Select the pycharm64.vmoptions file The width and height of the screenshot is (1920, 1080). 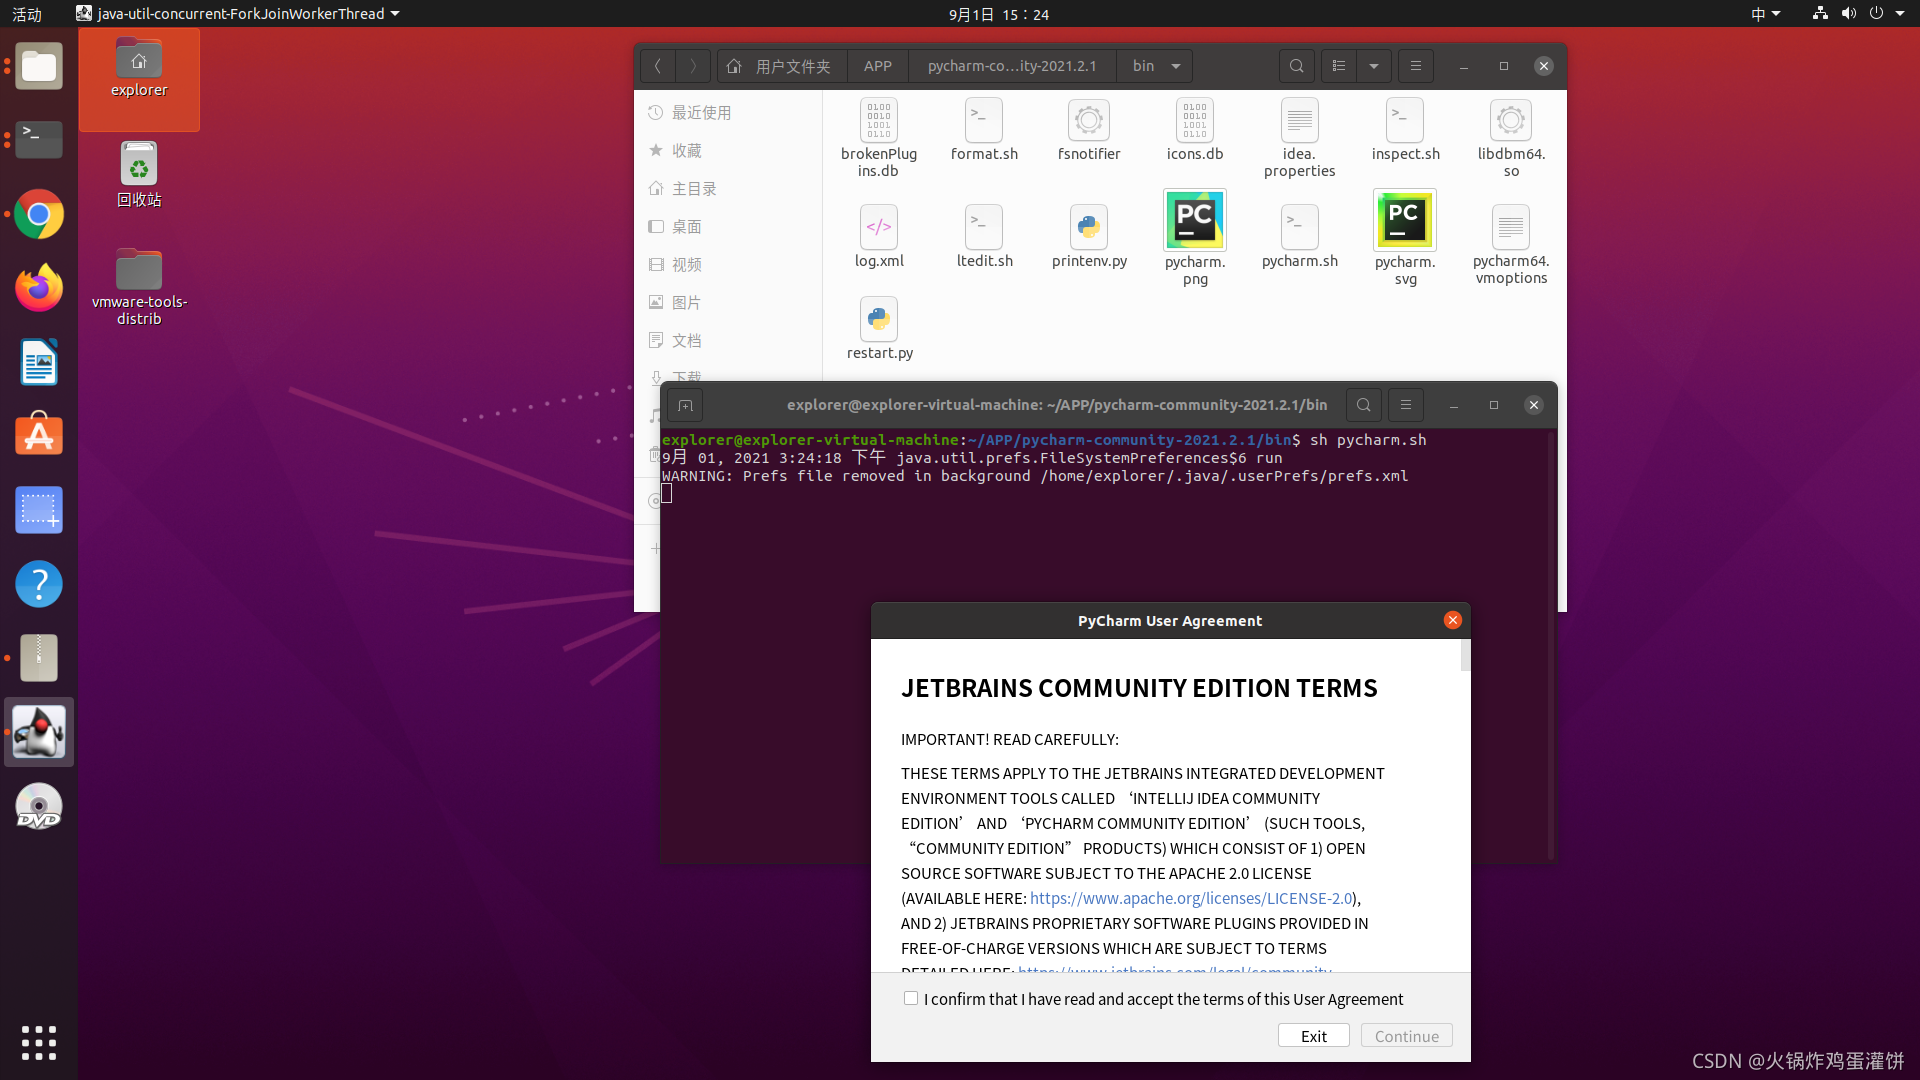point(1510,245)
